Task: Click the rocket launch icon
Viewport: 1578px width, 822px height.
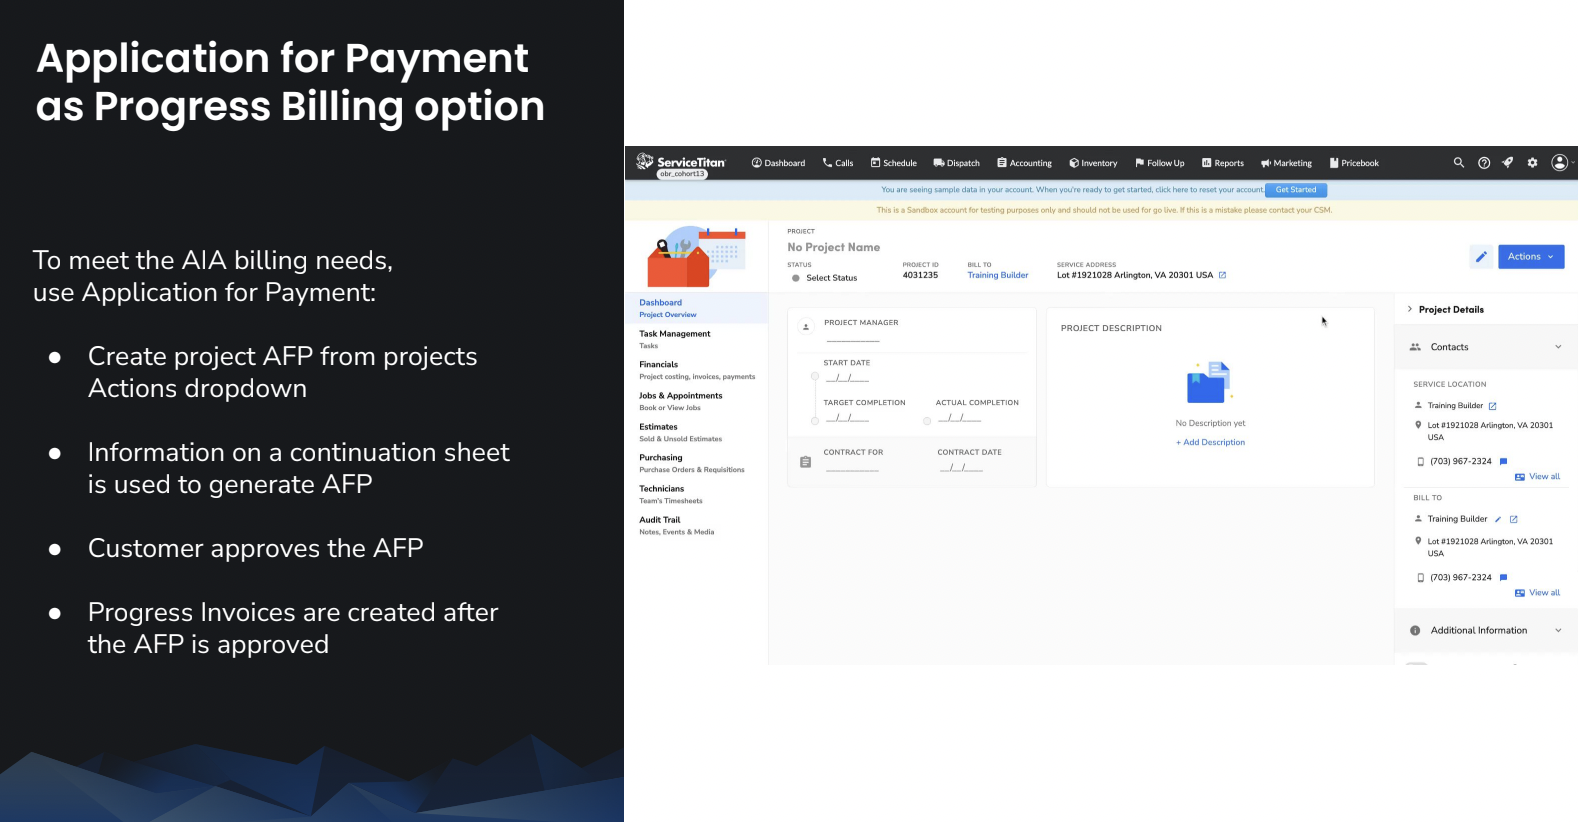Action: pyautogui.click(x=1508, y=162)
